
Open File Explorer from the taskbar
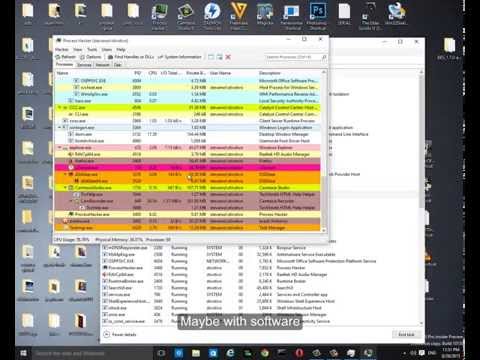tap(196, 353)
